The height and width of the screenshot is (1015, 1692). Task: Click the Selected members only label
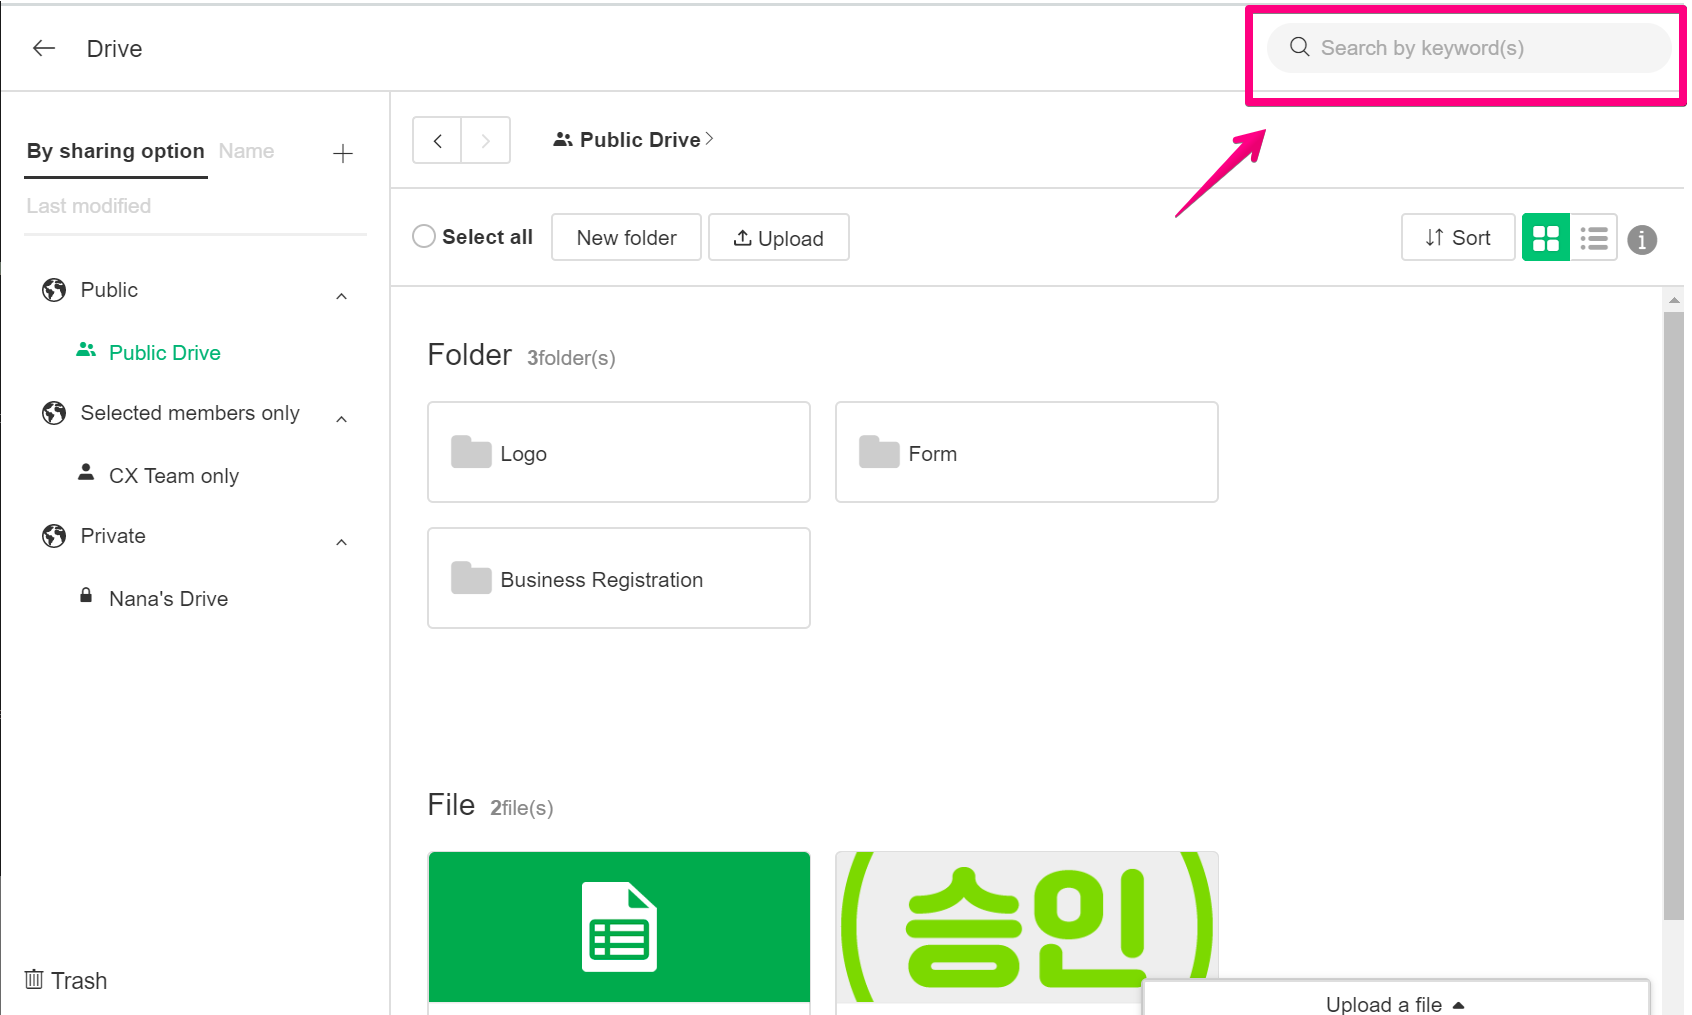[x=190, y=413]
